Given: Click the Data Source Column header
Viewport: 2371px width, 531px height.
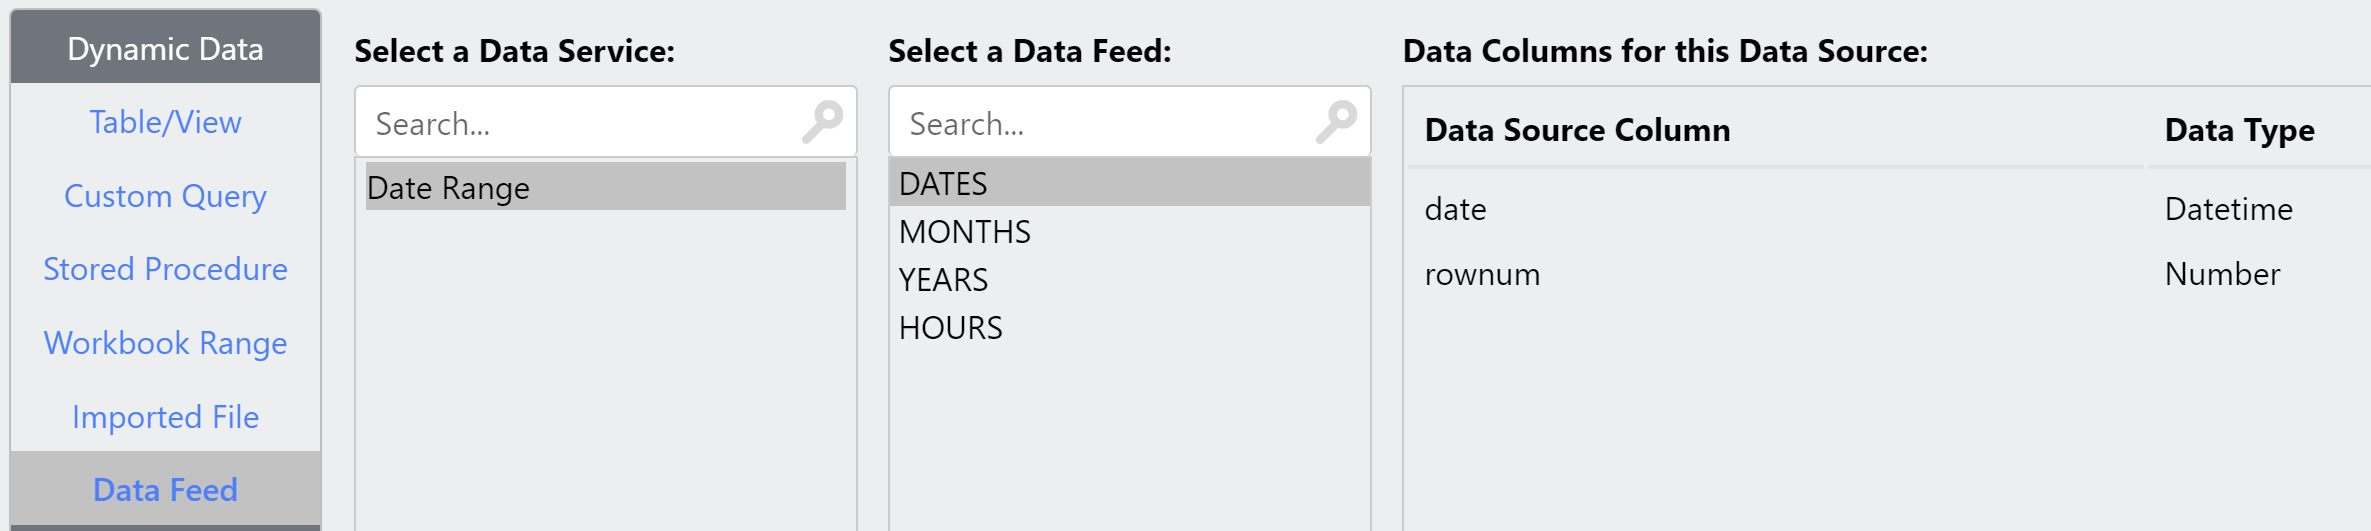Looking at the screenshot, I should point(1577,130).
